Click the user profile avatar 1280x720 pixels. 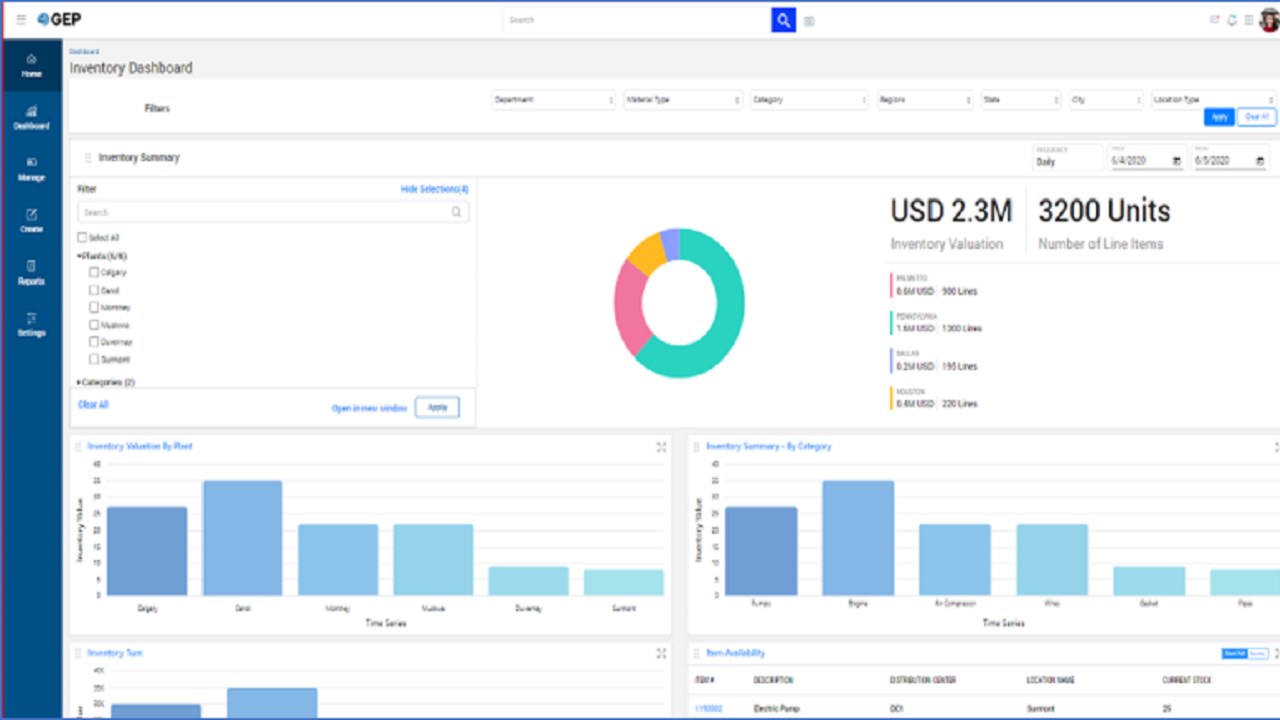click(1268, 20)
